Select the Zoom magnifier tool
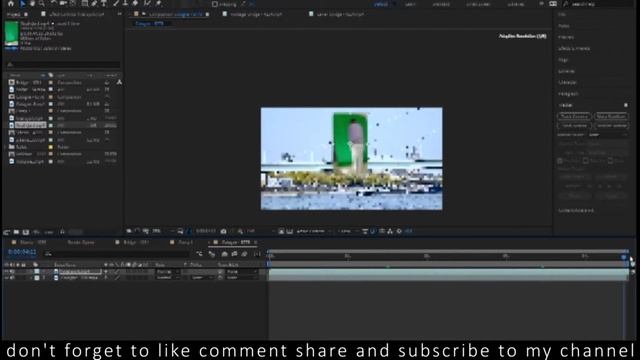Image resolution: width=640 pixels, height=360 pixels. click(x=42, y=4)
